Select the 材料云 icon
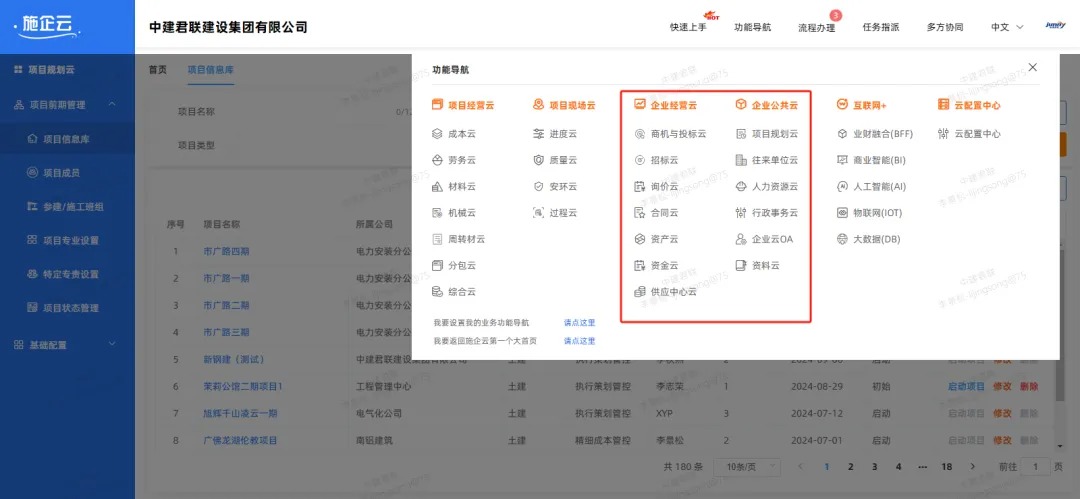This screenshot has width=1080, height=499. pyautogui.click(x=437, y=186)
